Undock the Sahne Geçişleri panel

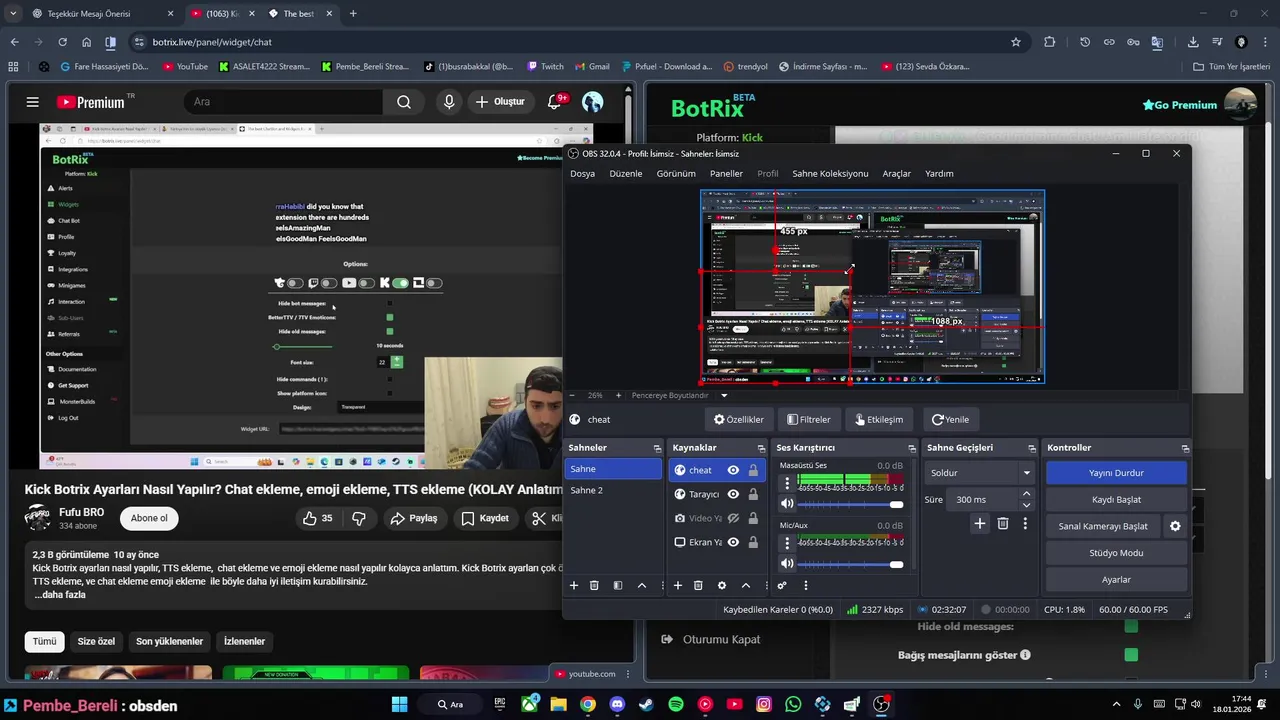click(1031, 448)
